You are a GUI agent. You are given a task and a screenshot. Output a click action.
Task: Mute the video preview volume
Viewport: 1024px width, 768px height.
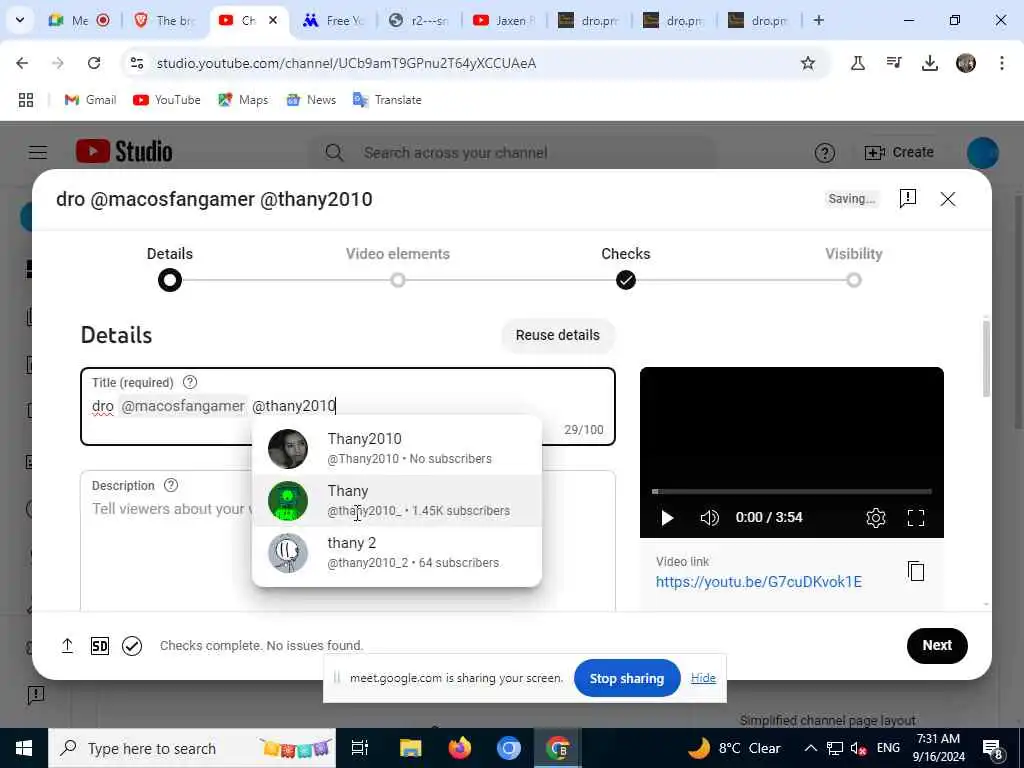(709, 518)
